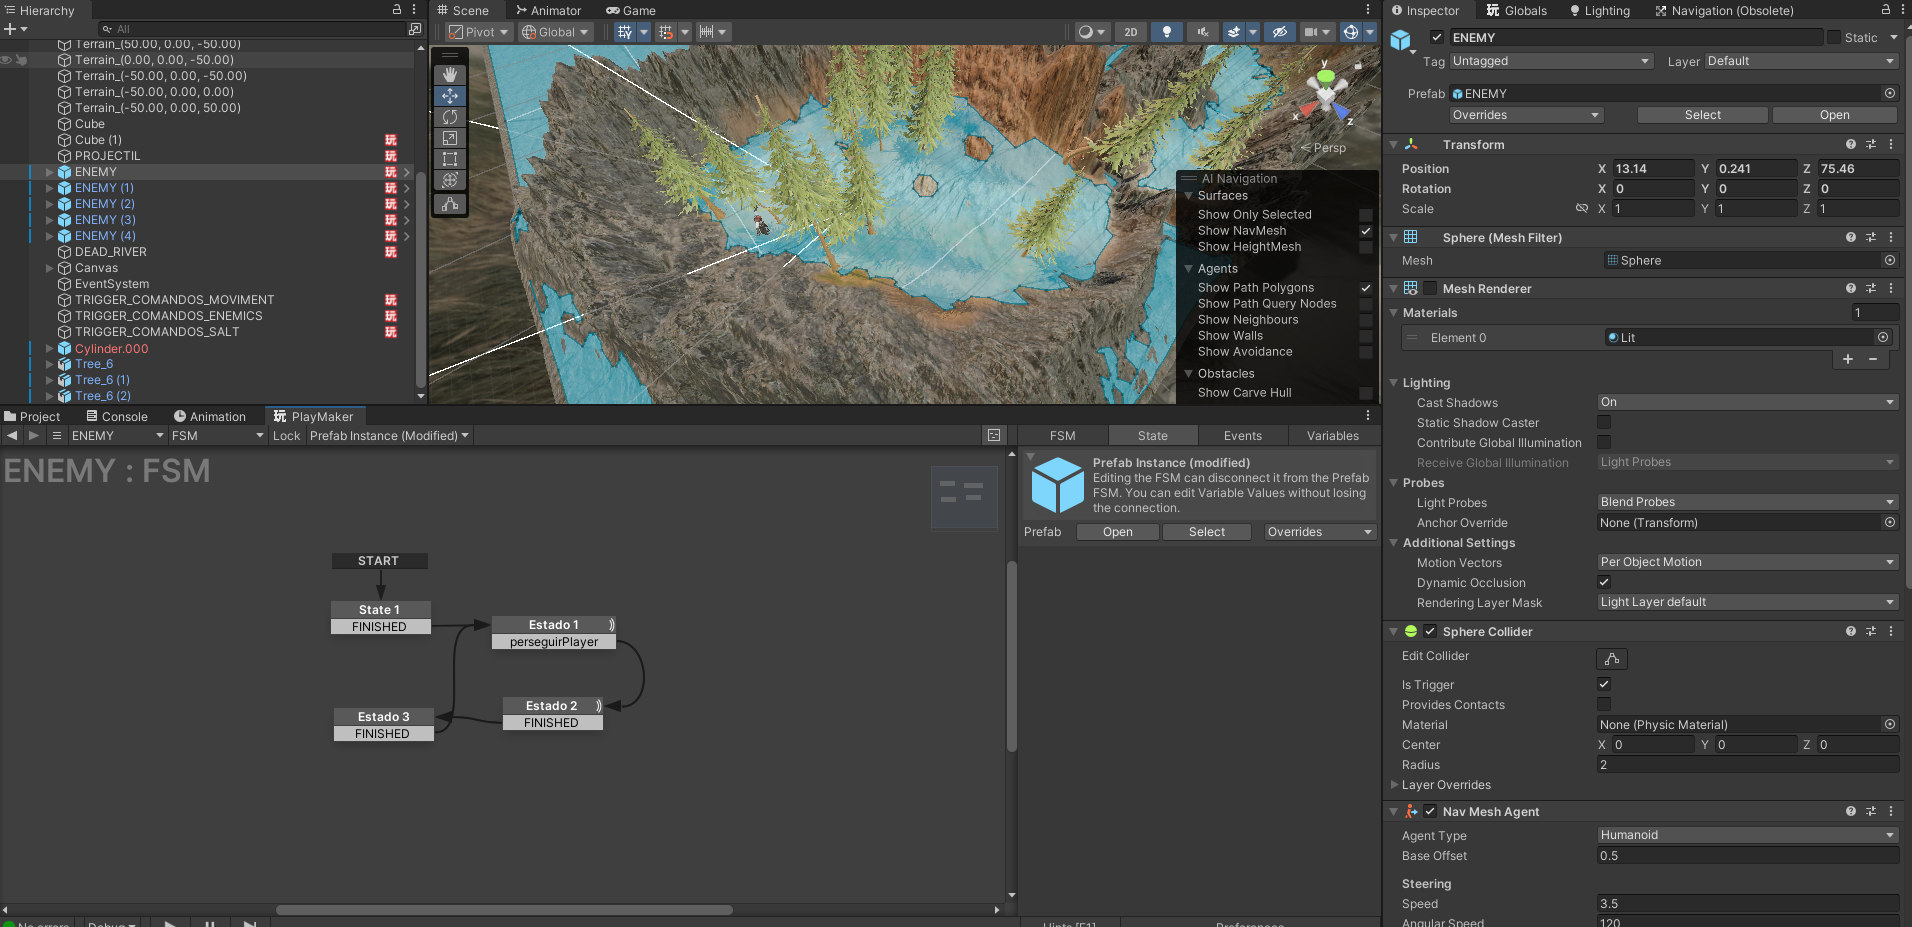Uncheck Is Trigger on Sphere Collider
The height and width of the screenshot is (927, 1912).
pyautogui.click(x=1604, y=684)
